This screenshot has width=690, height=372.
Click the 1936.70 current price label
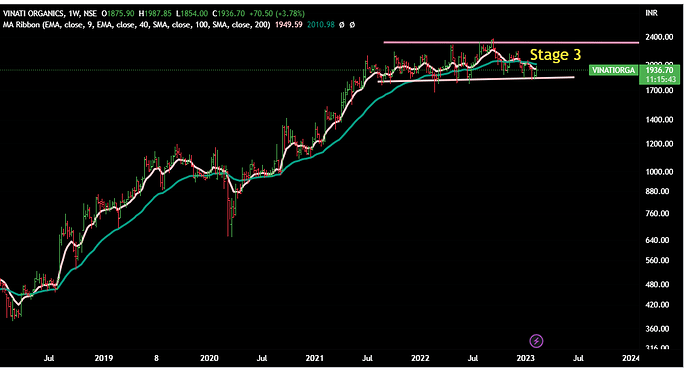pos(659,70)
